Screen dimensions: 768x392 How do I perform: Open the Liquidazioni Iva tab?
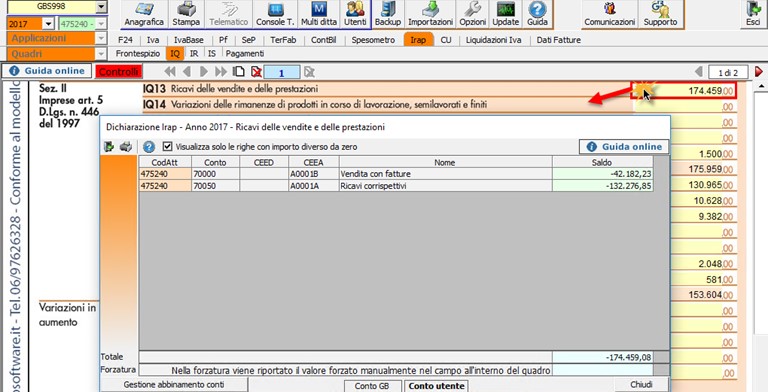pos(493,40)
